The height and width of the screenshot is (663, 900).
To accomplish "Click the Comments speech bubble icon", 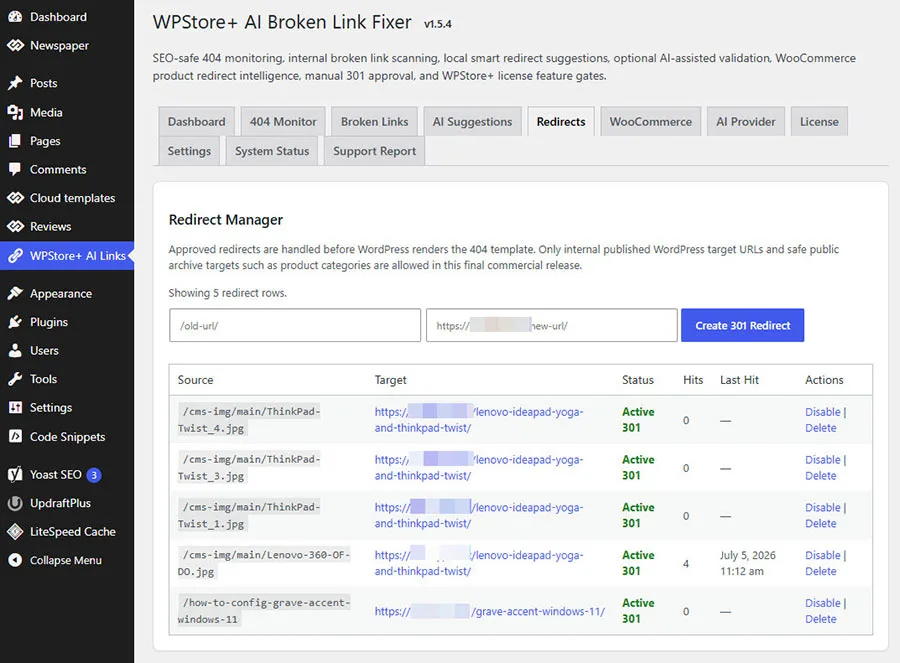I will click(x=15, y=169).
